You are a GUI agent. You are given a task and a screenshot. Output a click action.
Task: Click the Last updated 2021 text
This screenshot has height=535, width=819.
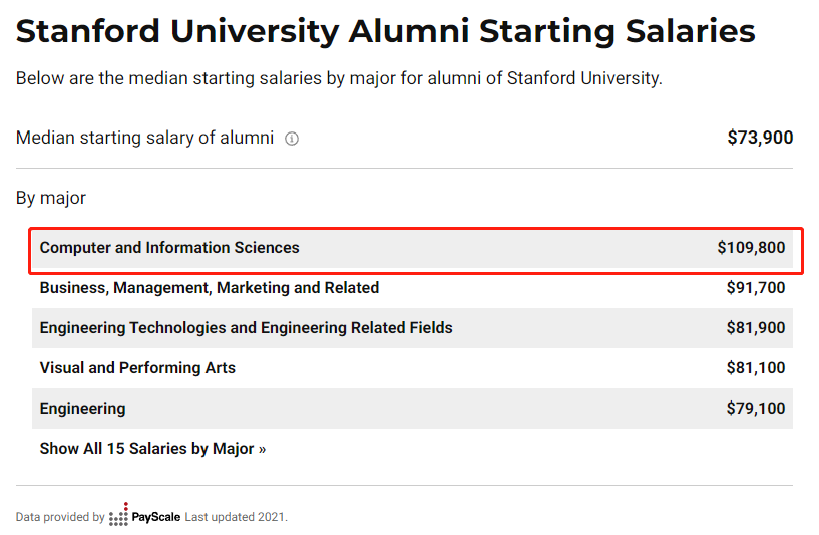(236, 517)
